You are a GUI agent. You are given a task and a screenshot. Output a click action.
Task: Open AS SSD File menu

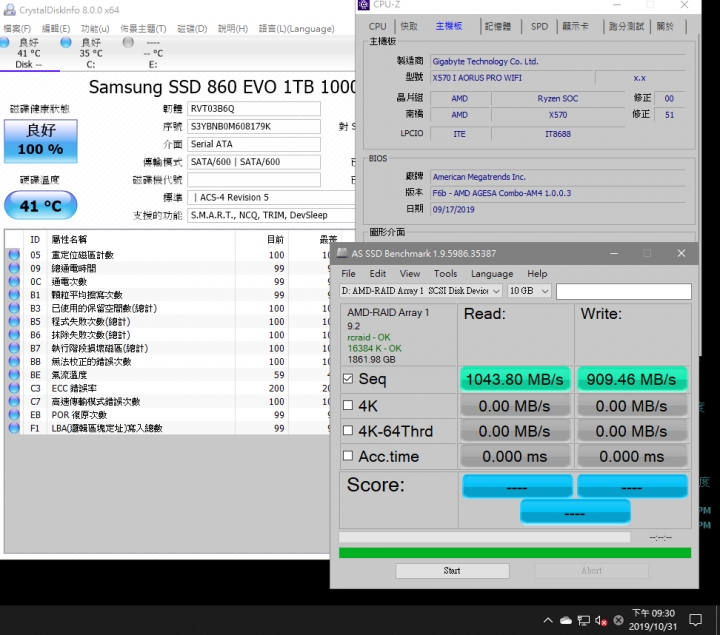(x=348, y=274)
